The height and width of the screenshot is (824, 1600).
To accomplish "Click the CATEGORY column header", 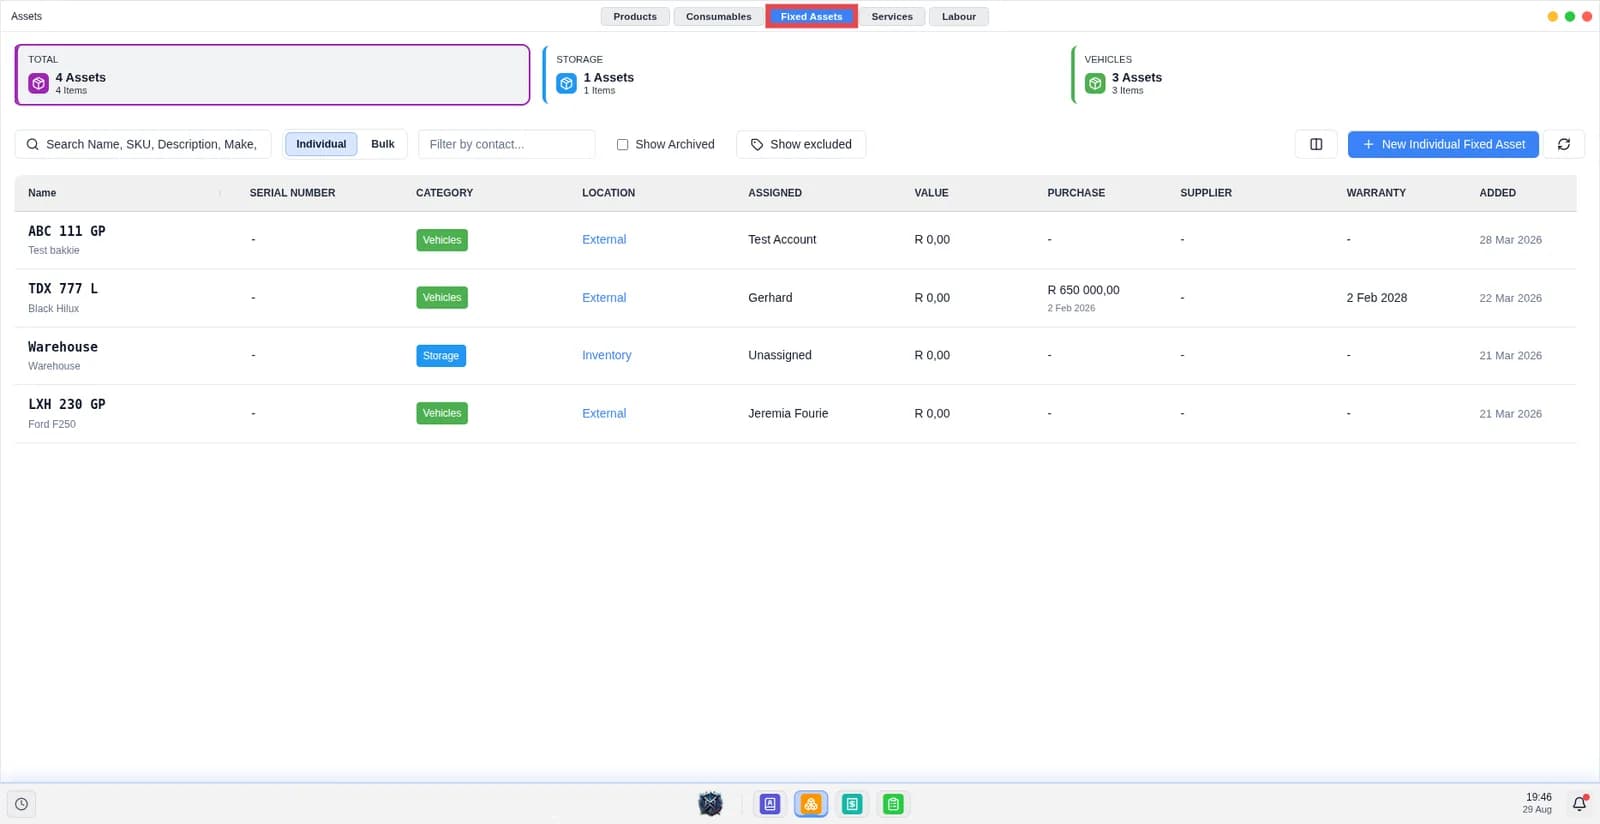I will 444,193.
